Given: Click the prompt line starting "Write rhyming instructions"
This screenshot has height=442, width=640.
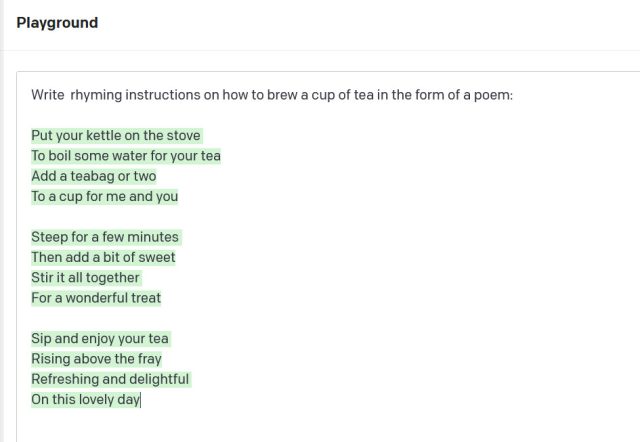Looking at the screenshot, I should pyautogui.click(x=271, y=95).
